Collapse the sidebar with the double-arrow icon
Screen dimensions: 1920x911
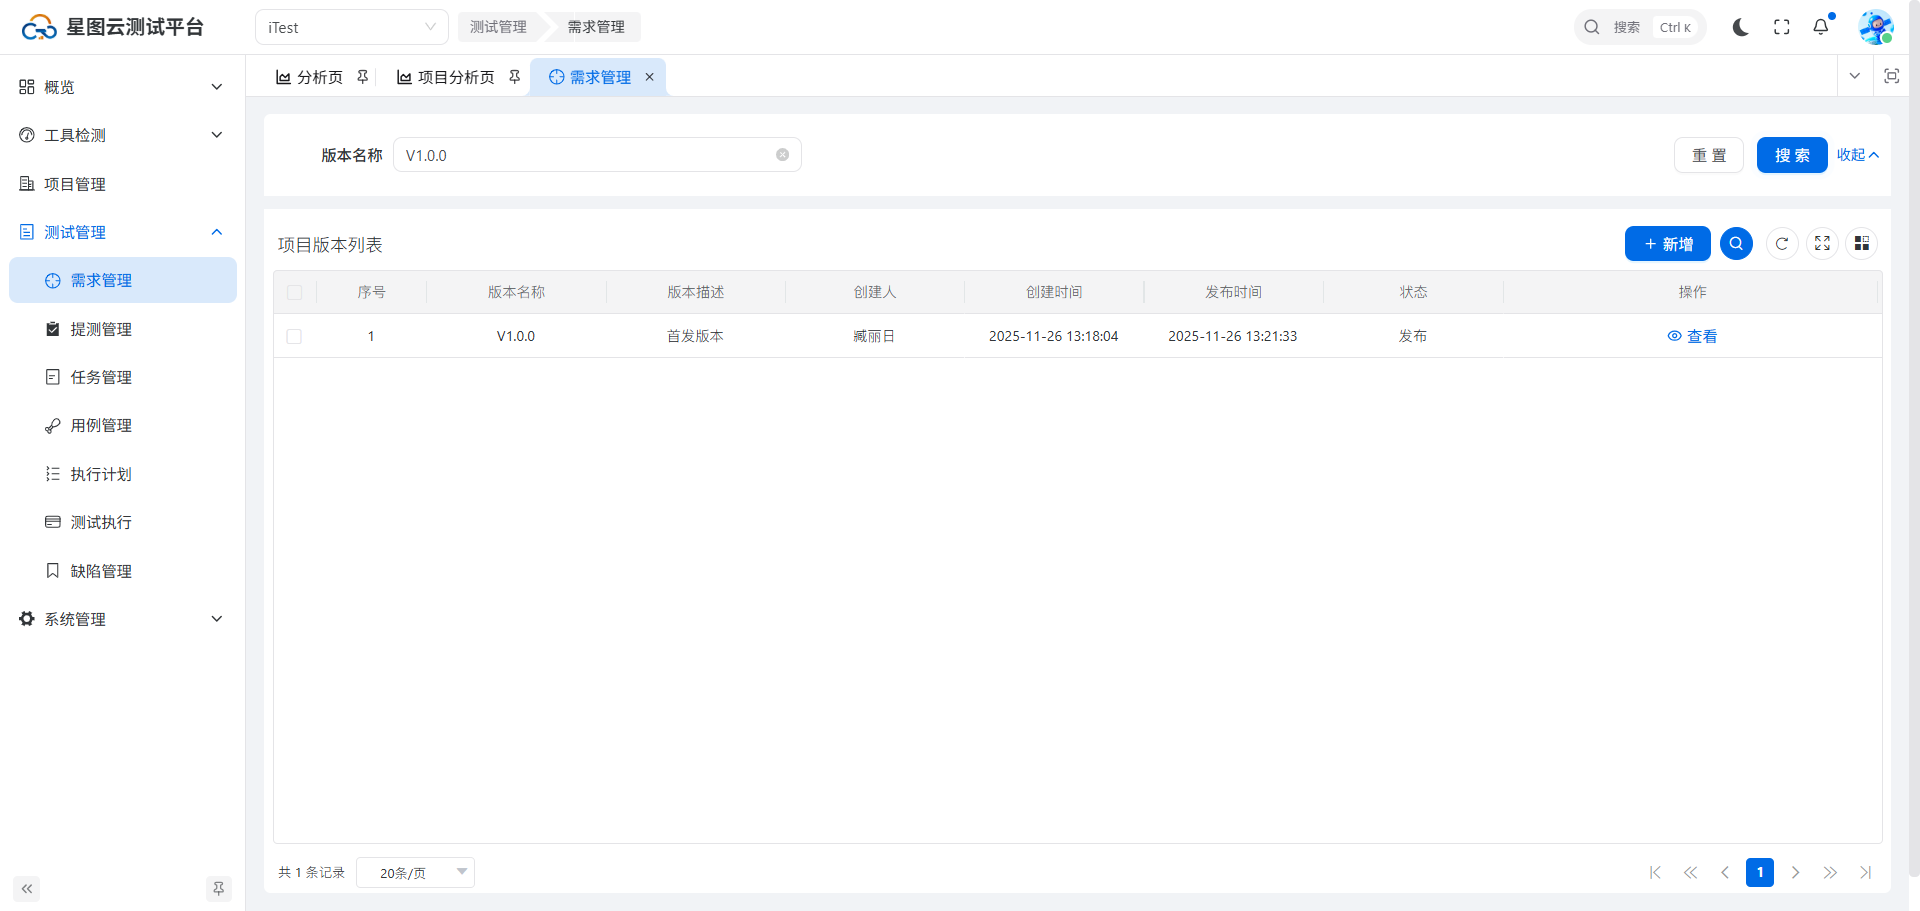pos(27,889)
